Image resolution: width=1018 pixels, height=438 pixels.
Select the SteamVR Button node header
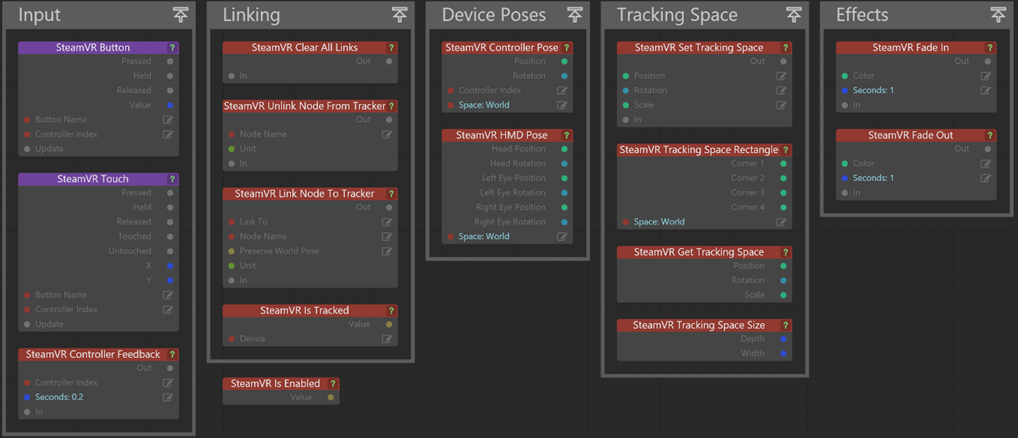[x=98, y=48]
